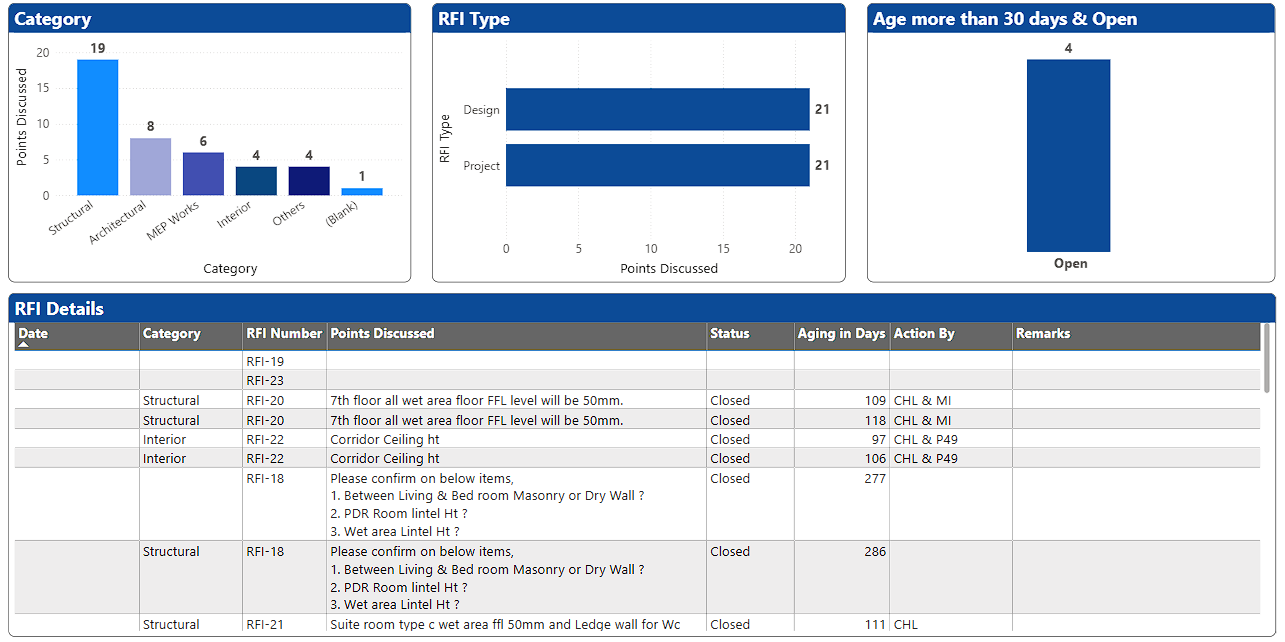Screen dimensions: 1285x642
Task: Sort table by Category column header
Action: point(171,334)
